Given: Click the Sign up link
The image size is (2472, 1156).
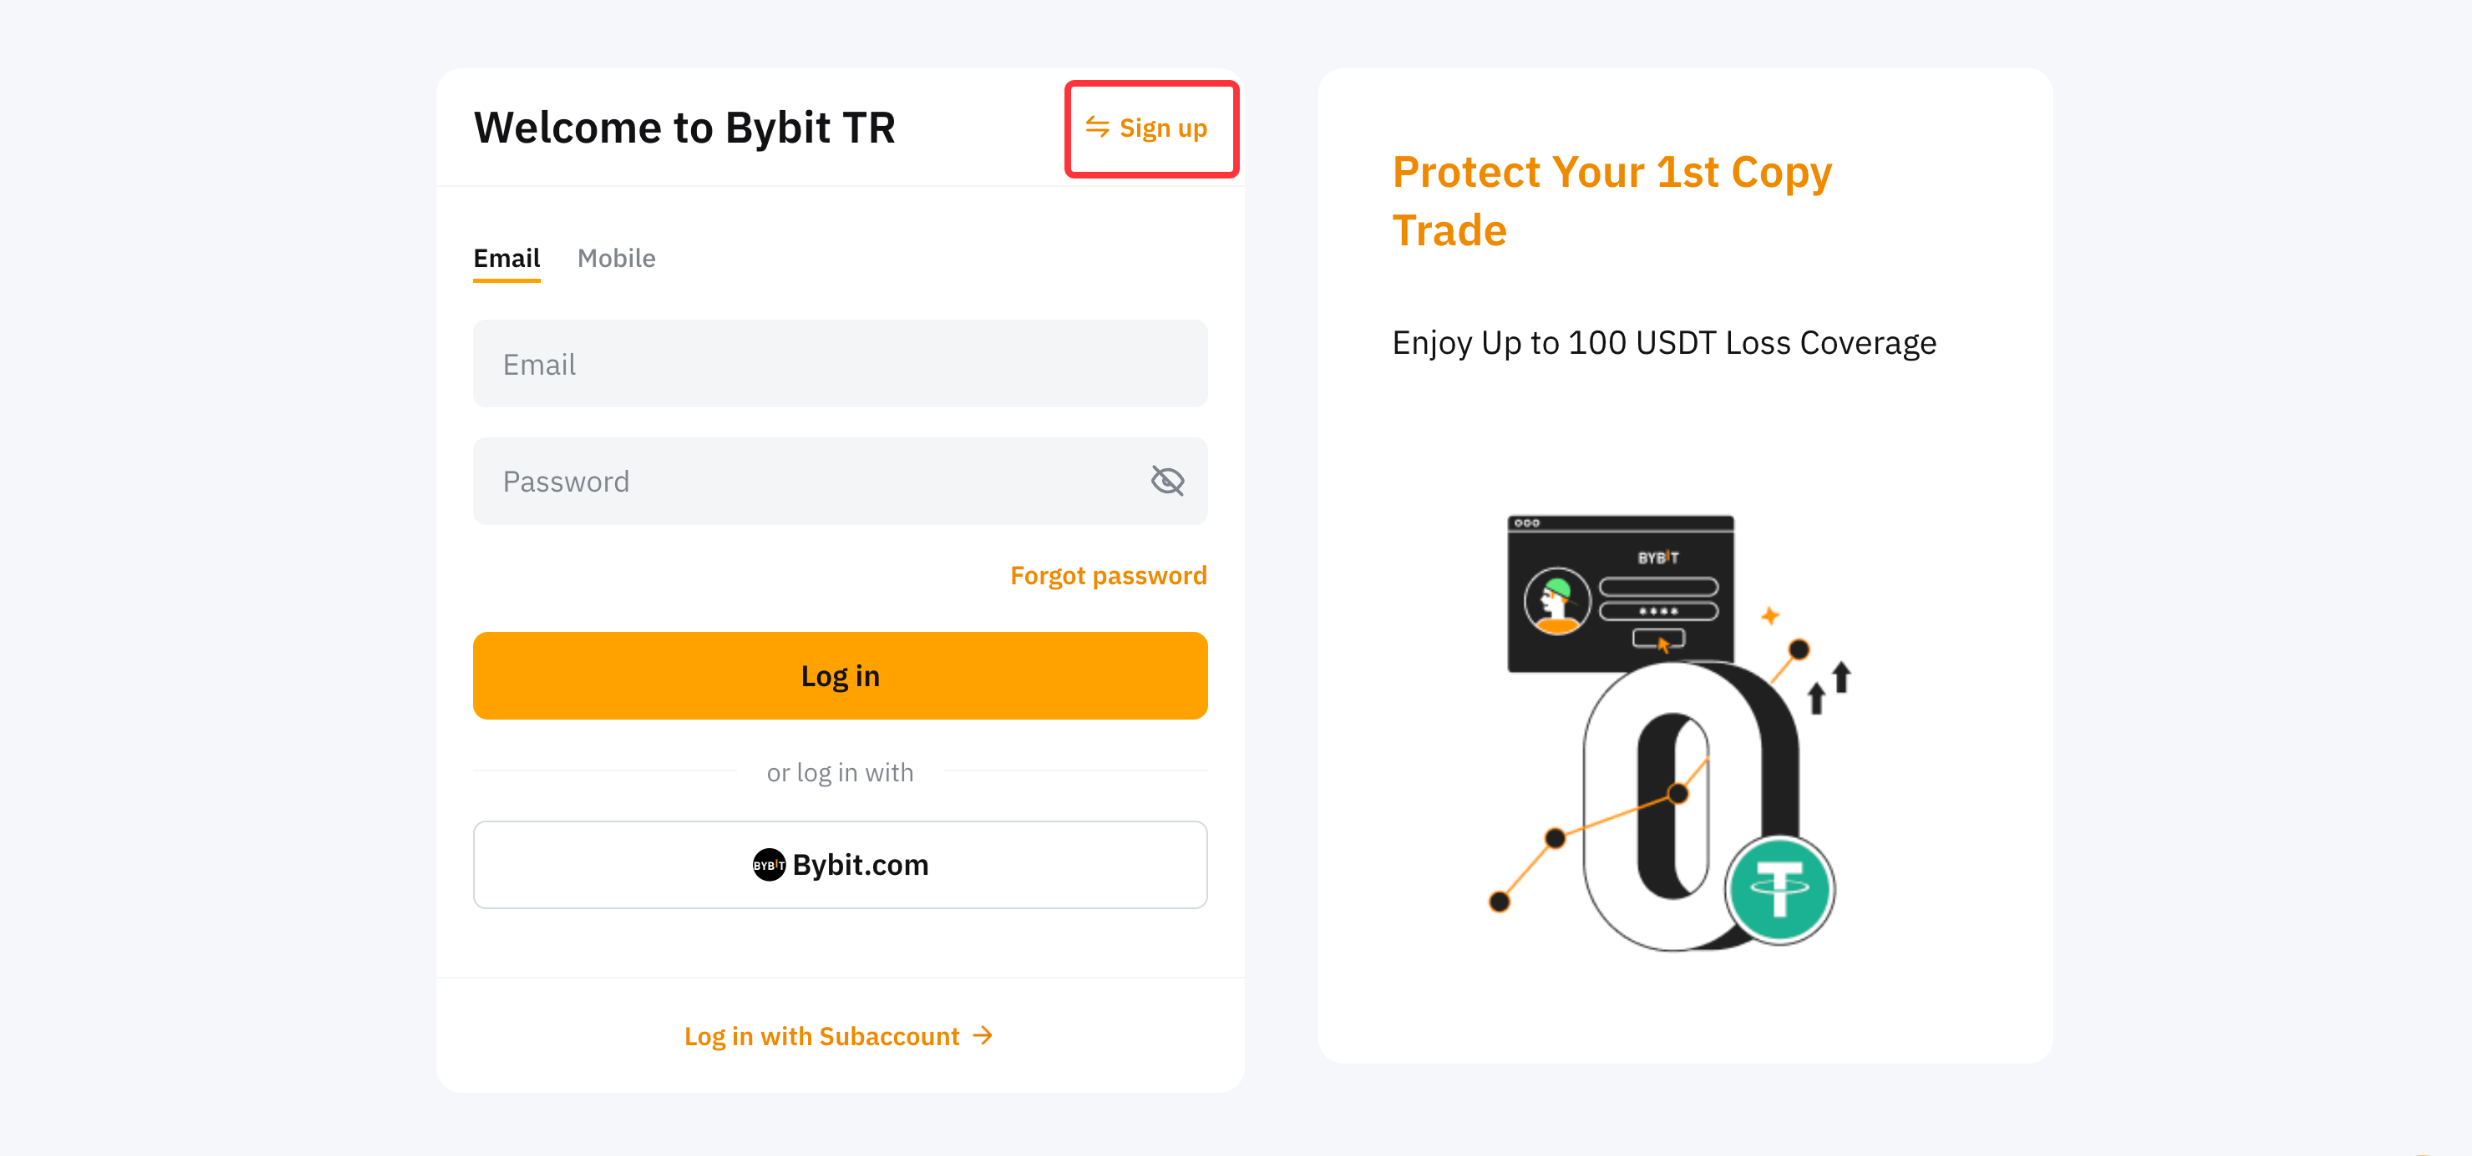Looking at the screenshot, I should [1163, 128].
